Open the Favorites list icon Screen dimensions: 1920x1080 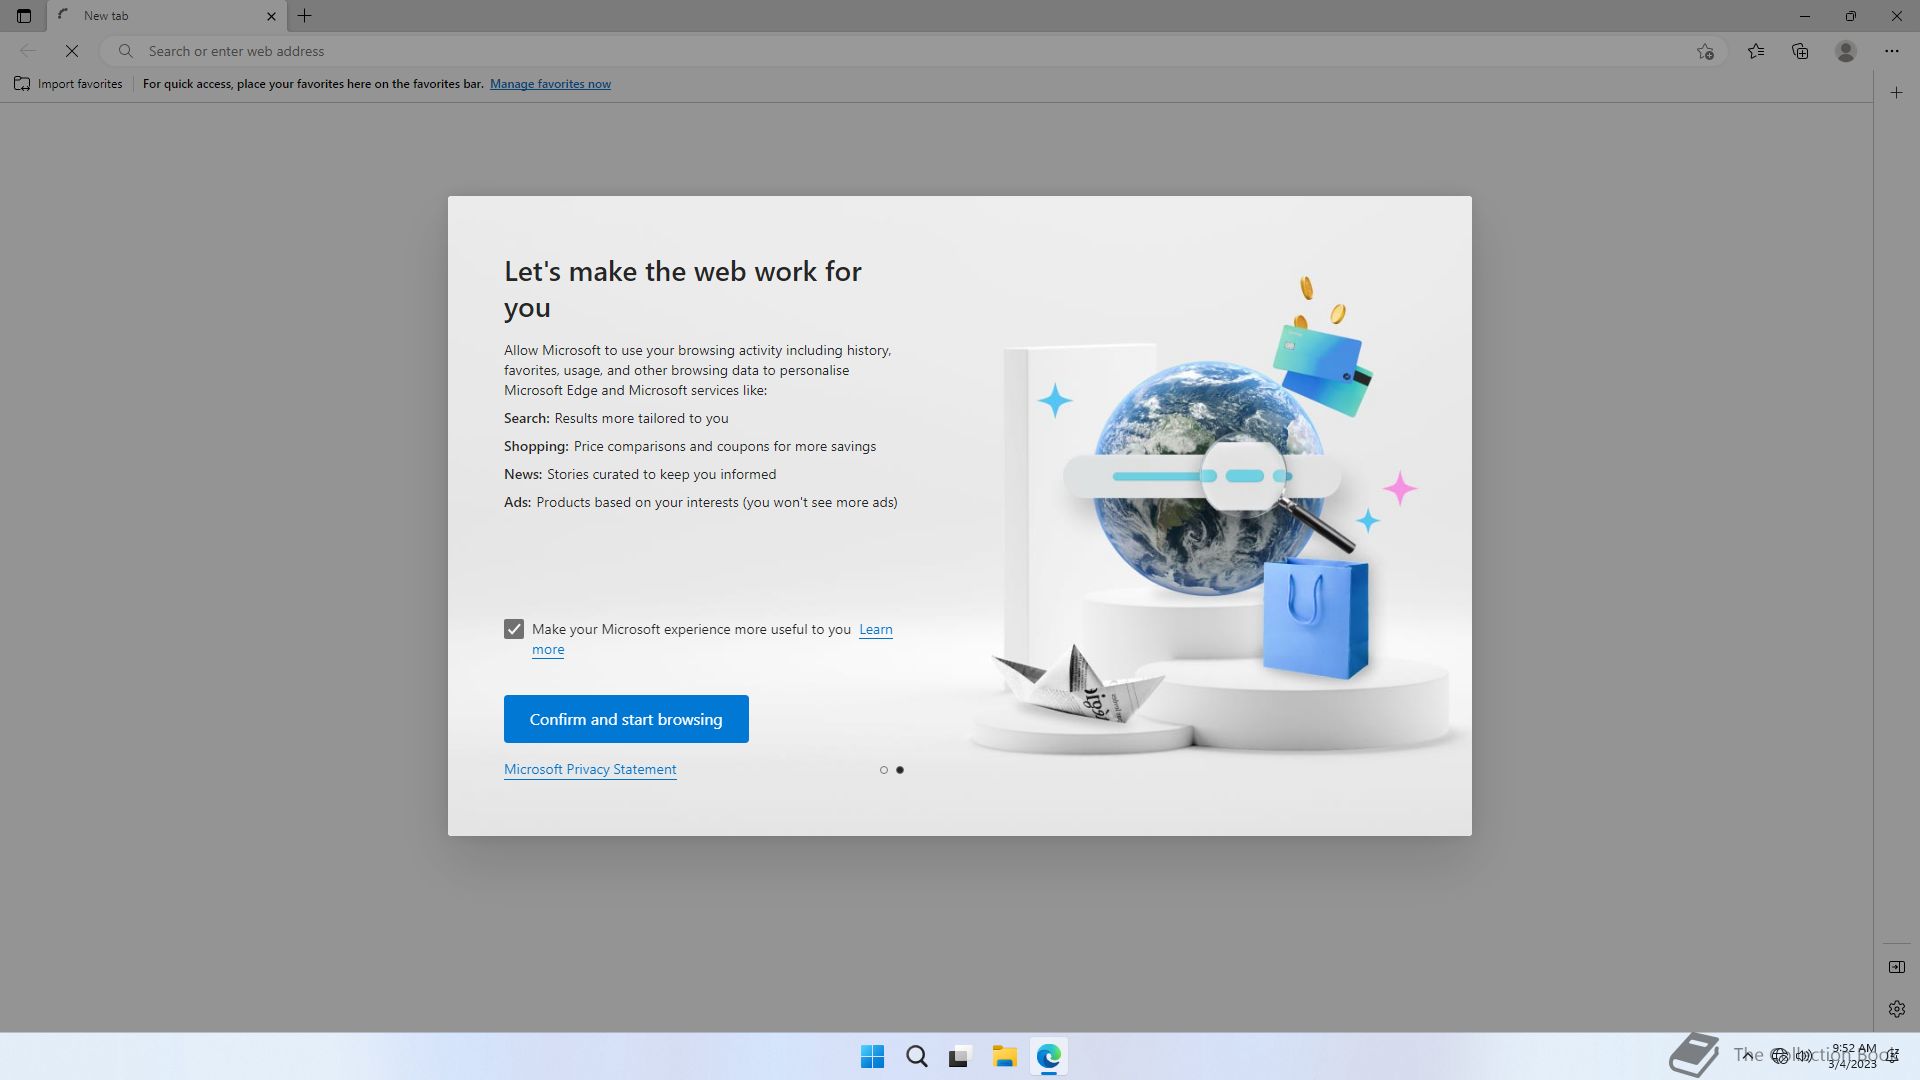[x=1756, y=51]
